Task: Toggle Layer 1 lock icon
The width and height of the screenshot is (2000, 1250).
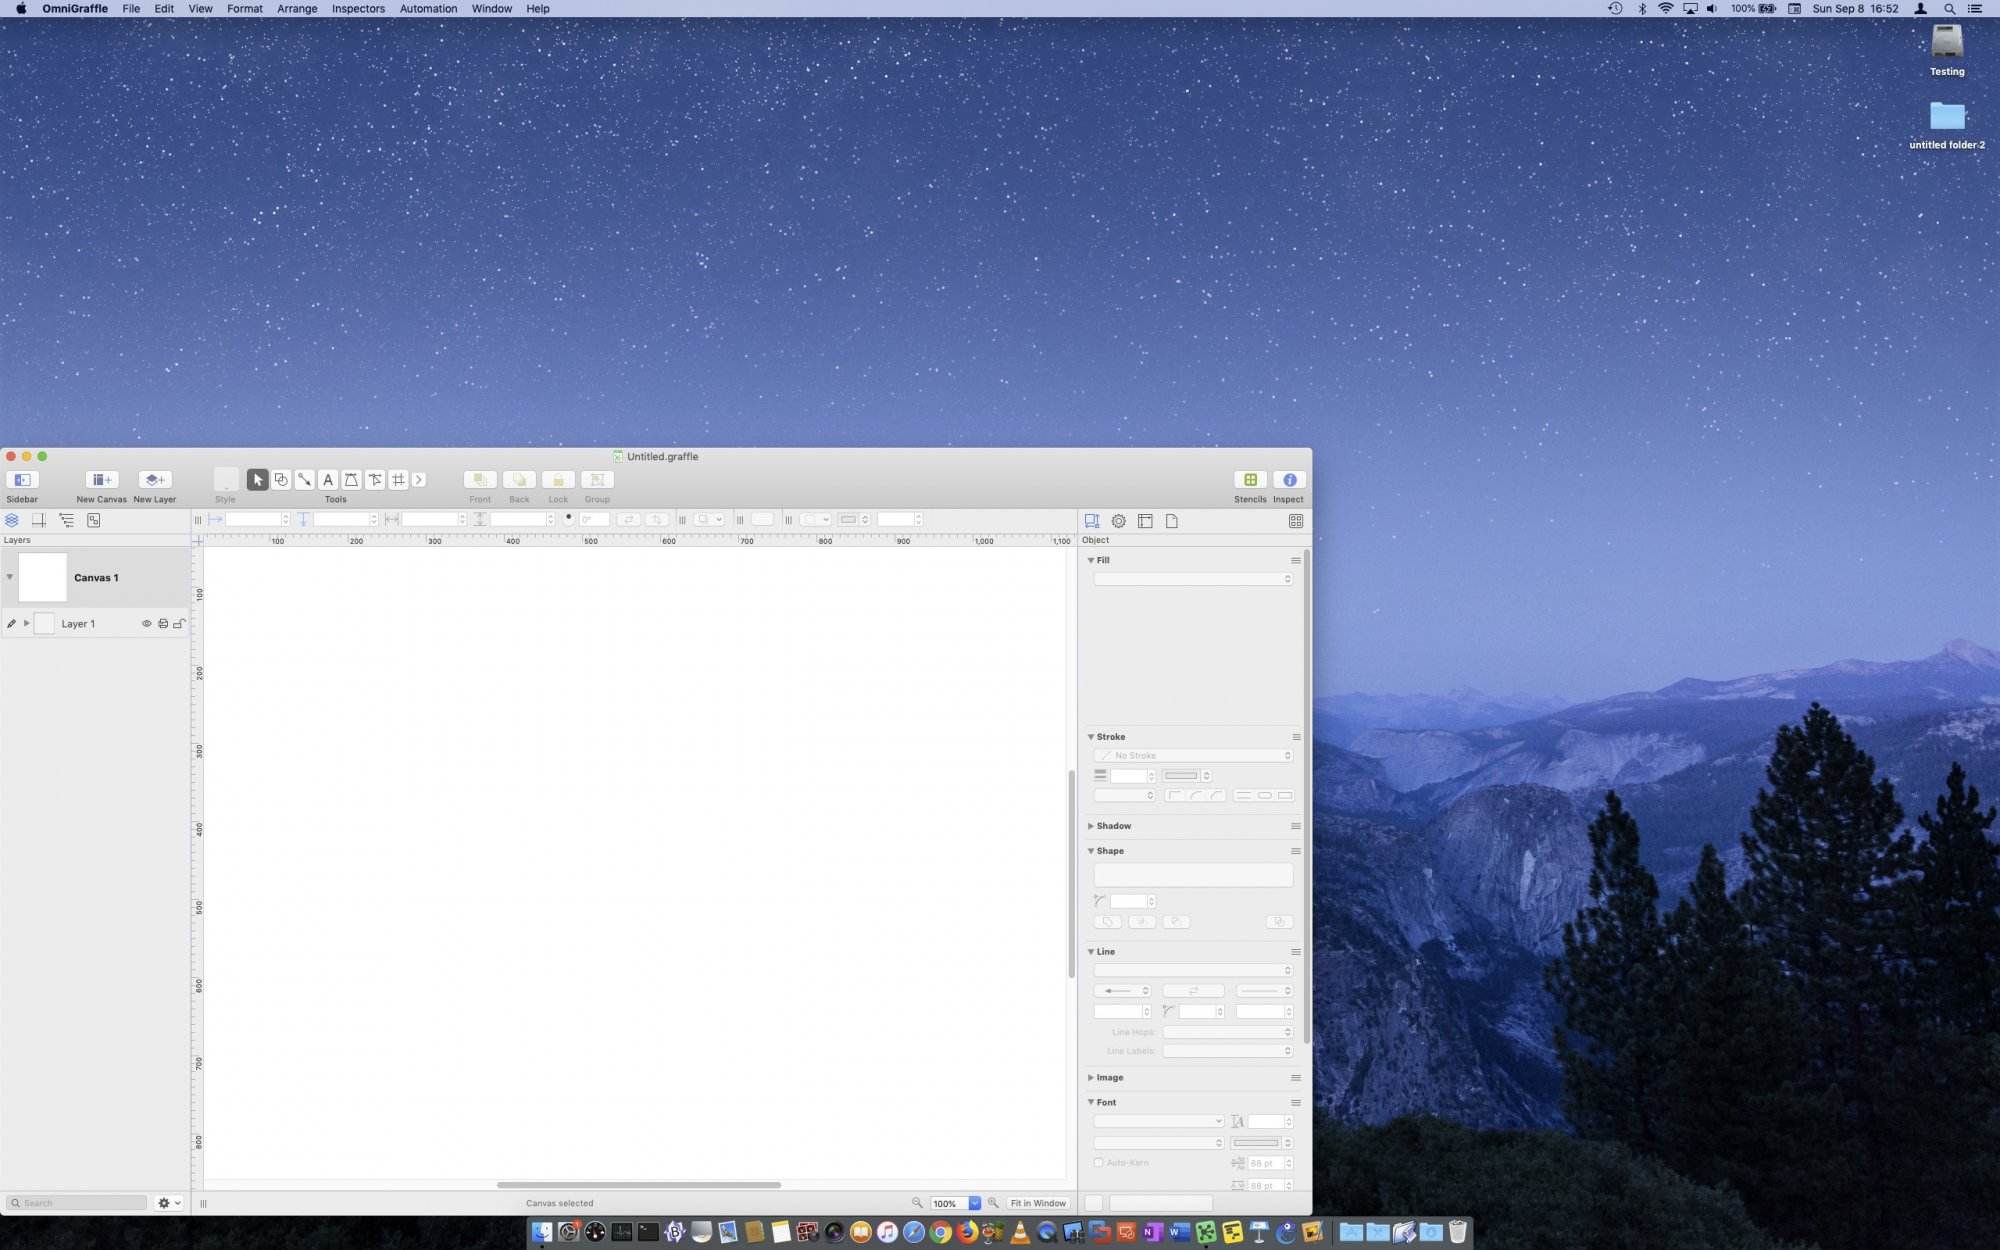Action: coord(179,624)
